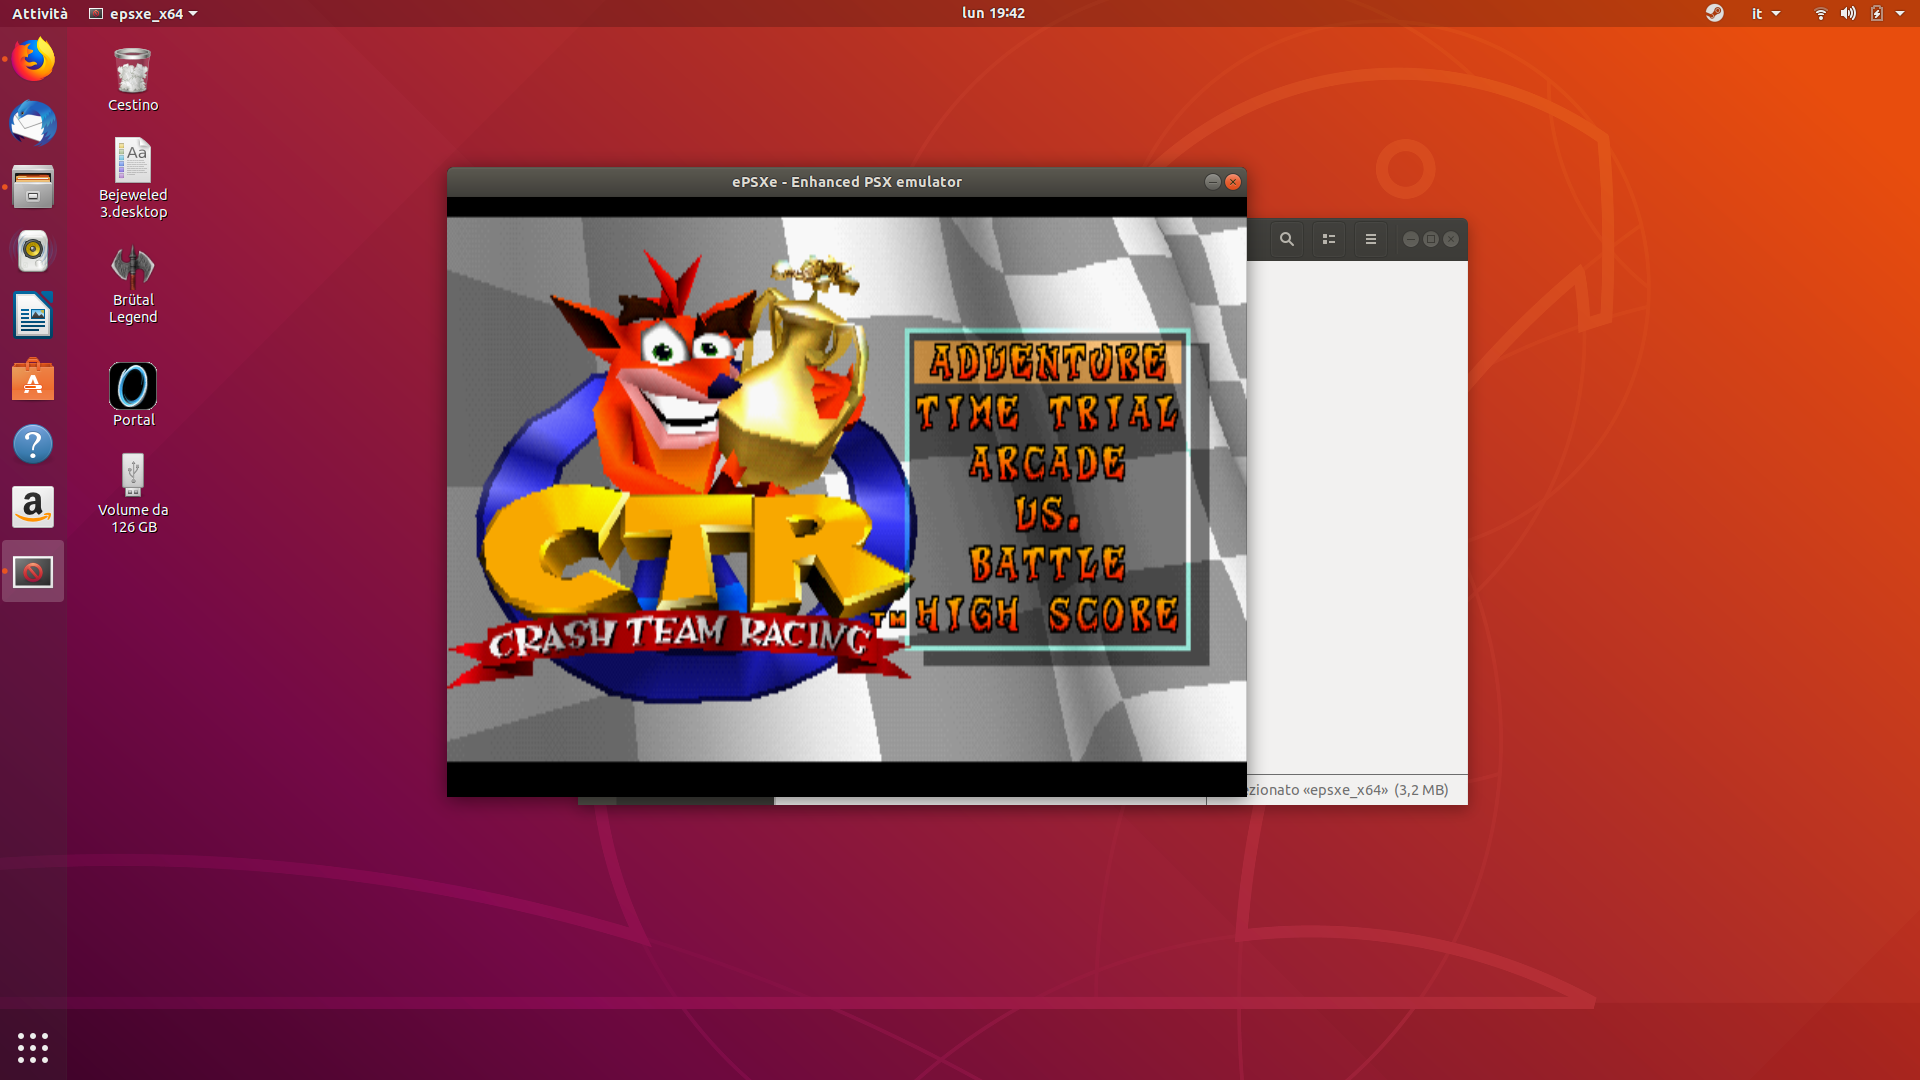Select Time Trial game mode
Image resolution: width=1920 pixels, height=1080 pixels.
point(1047,413)
